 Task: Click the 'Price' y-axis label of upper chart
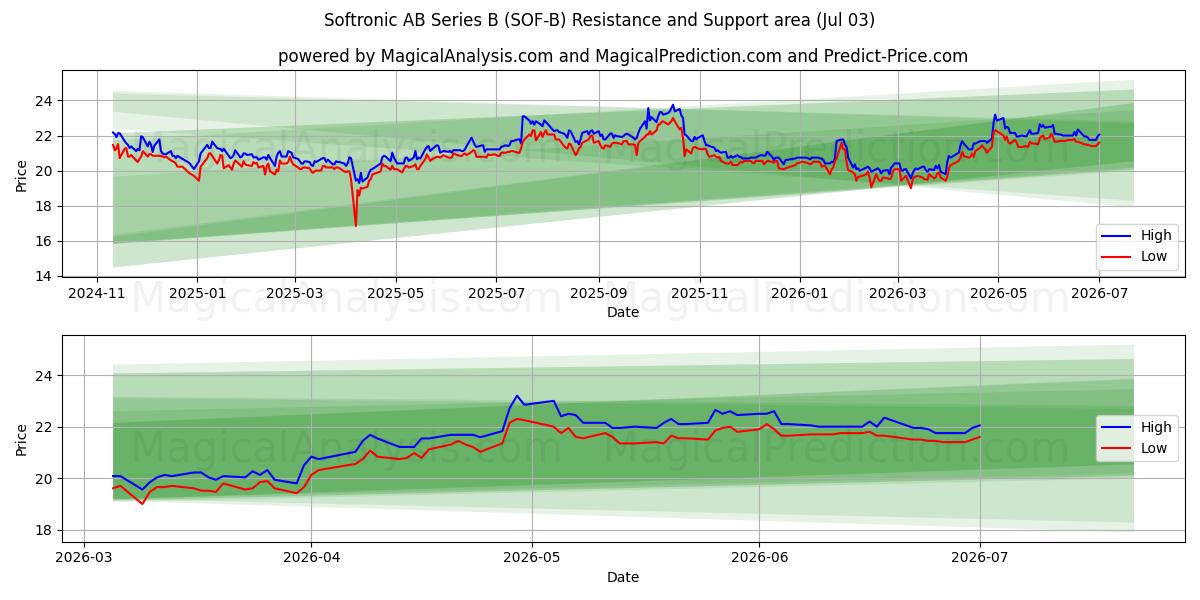tap(22, 173)
